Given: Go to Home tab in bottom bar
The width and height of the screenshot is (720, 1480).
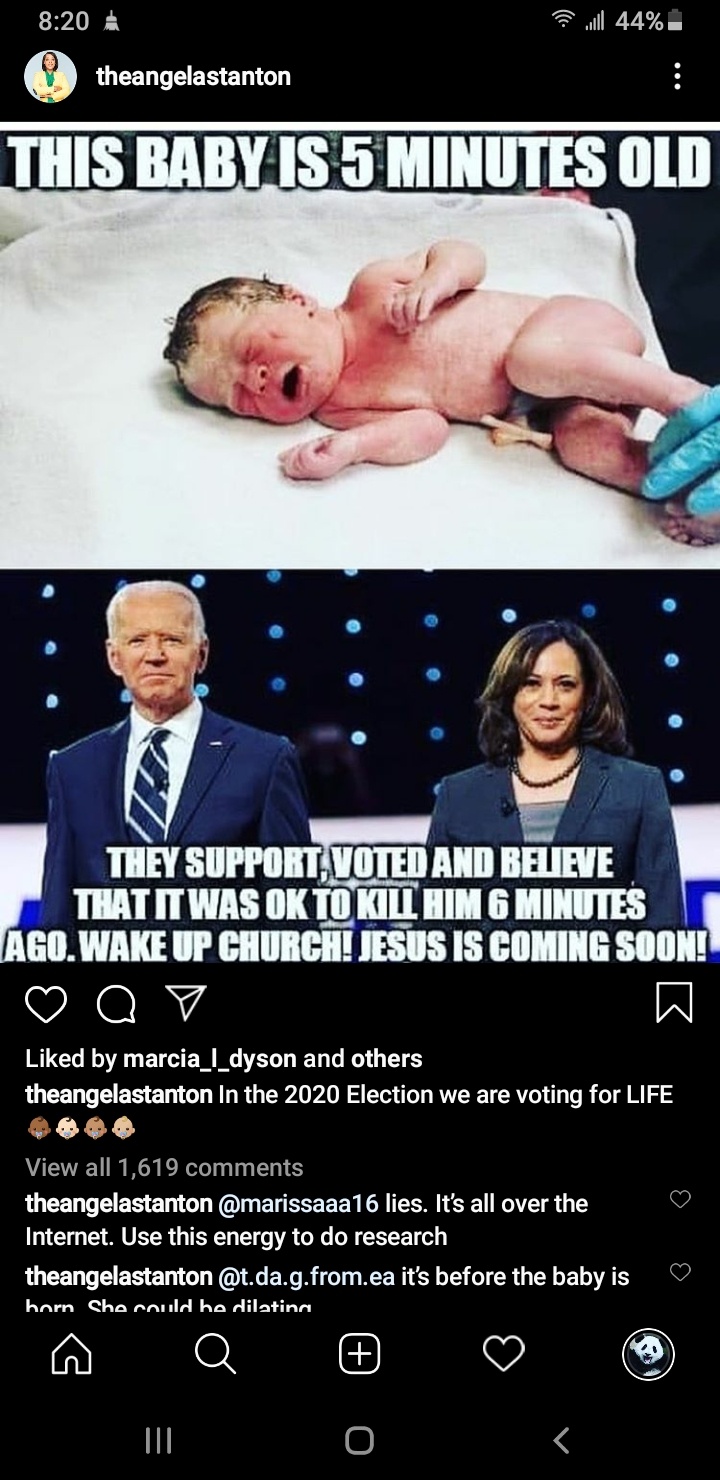Looking at the screenshot, I should click(70, 1355).
